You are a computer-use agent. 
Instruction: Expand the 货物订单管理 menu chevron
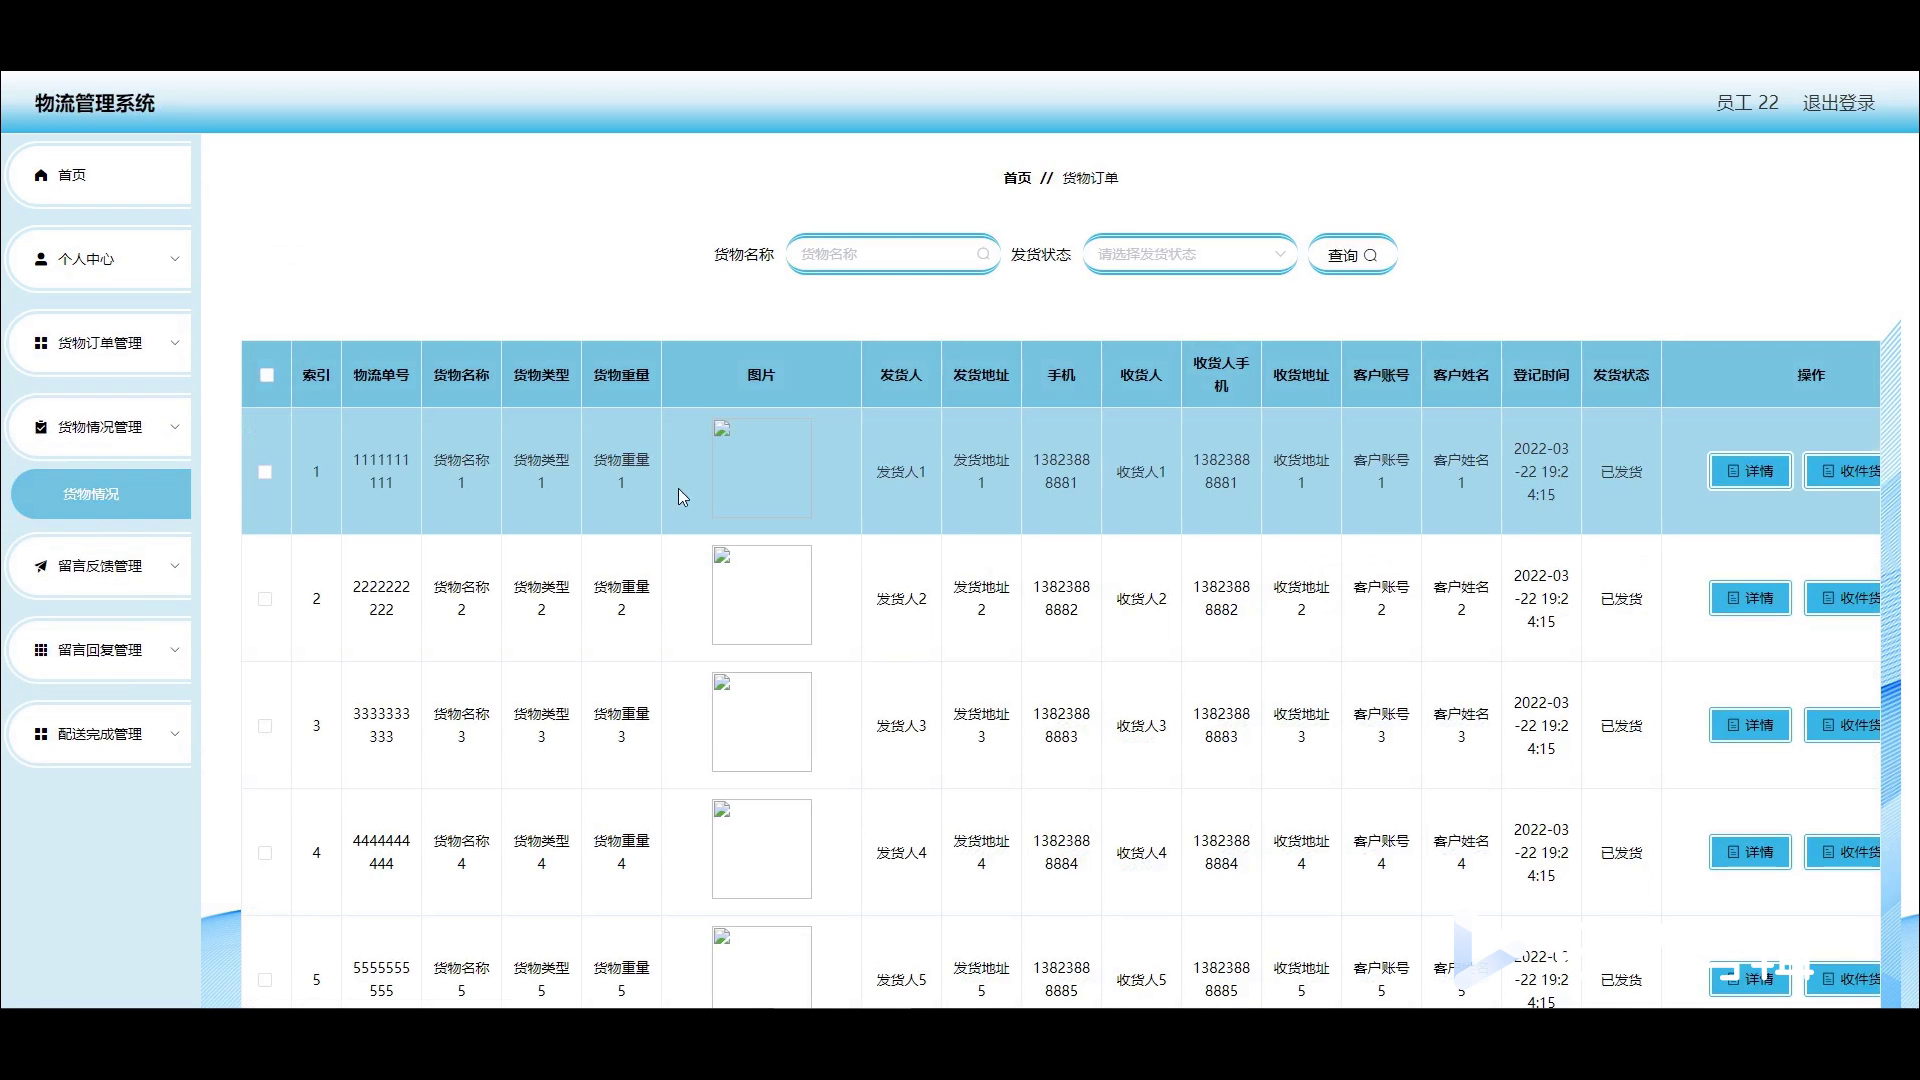pos(175,343)
